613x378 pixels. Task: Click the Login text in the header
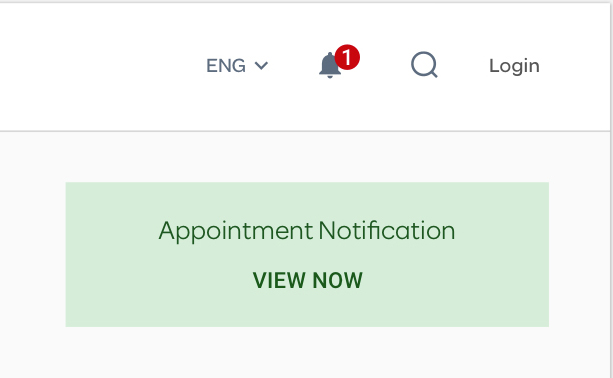tap(514, 66)
